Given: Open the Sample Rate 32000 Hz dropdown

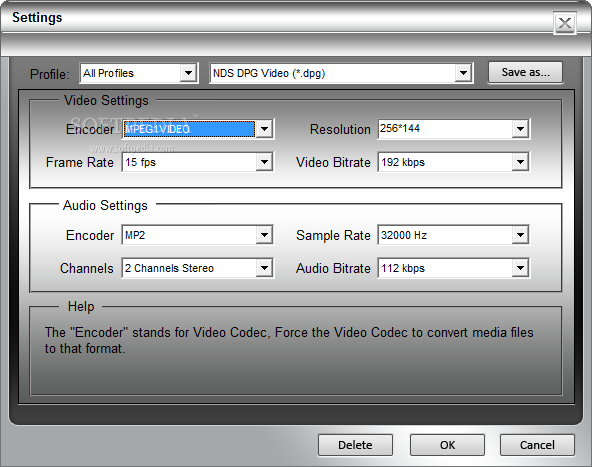Looking at the screenshot, I should pyautogui.click(x=520, y=235).
